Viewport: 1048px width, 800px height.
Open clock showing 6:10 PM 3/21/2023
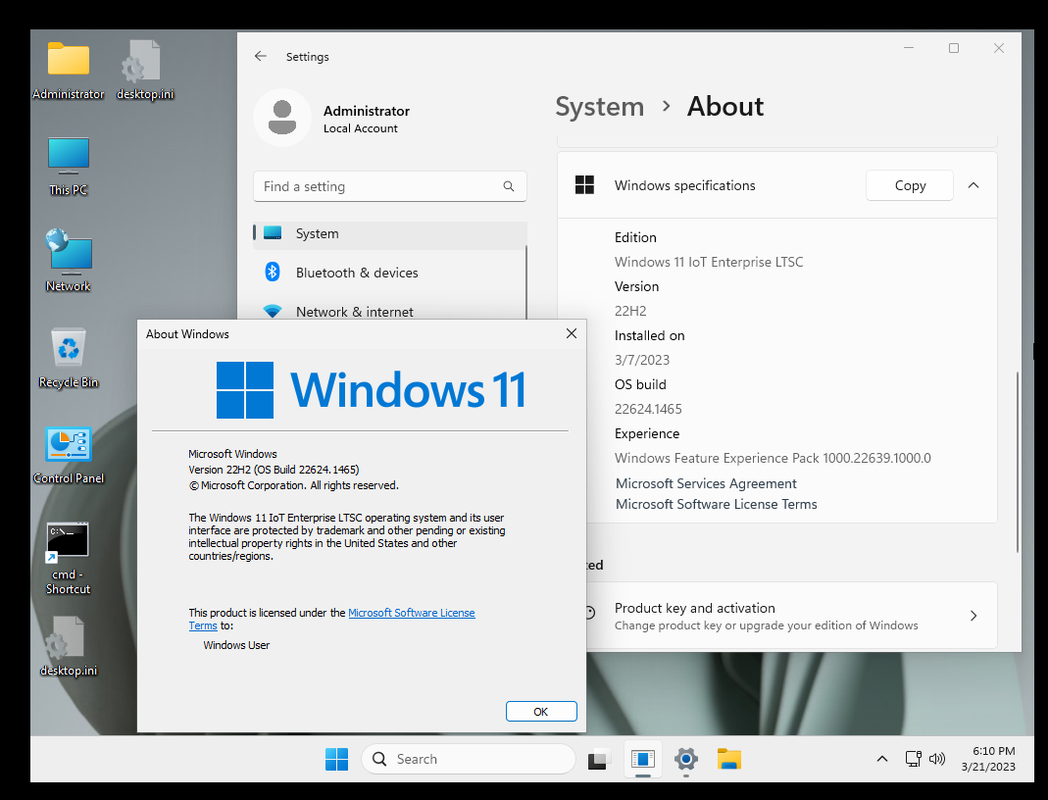click(x=989, y=759)
